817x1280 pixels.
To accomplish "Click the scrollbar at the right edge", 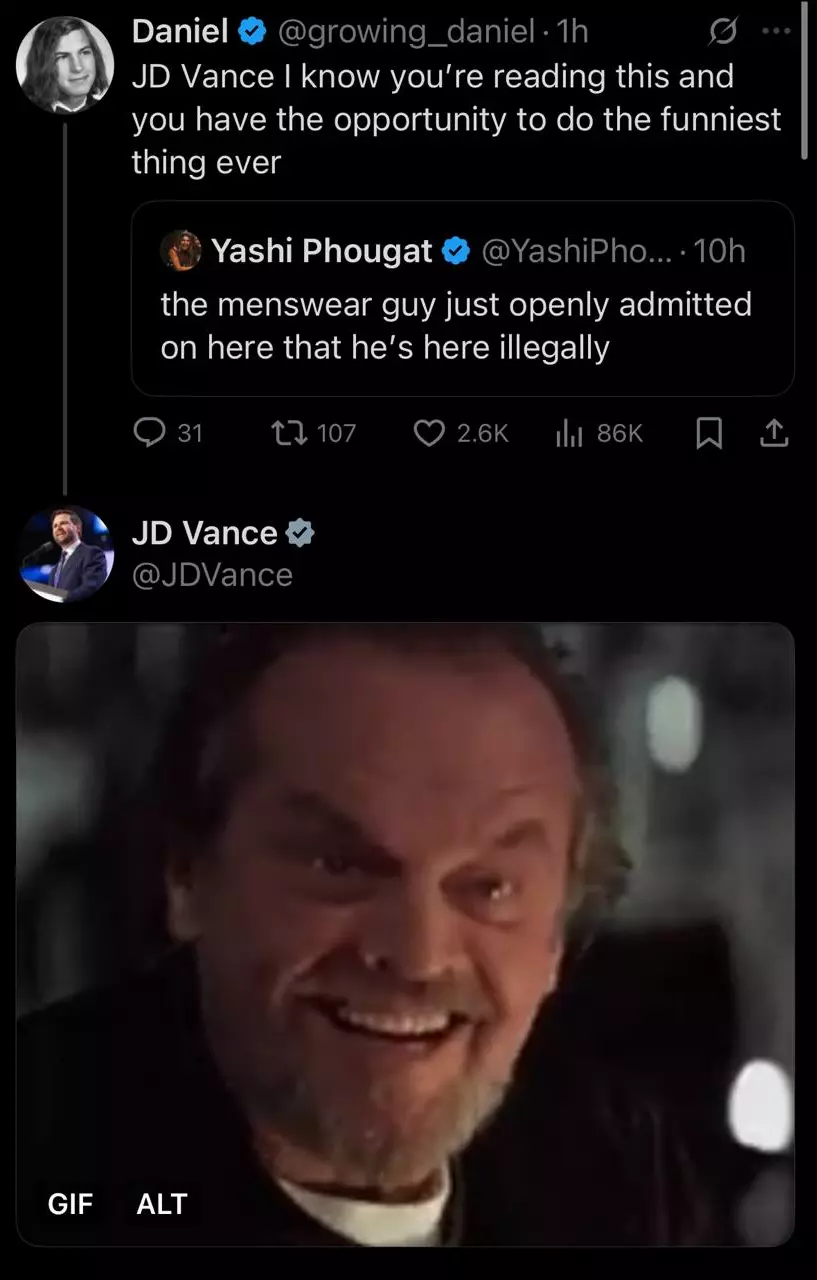I will pos(805,80).
